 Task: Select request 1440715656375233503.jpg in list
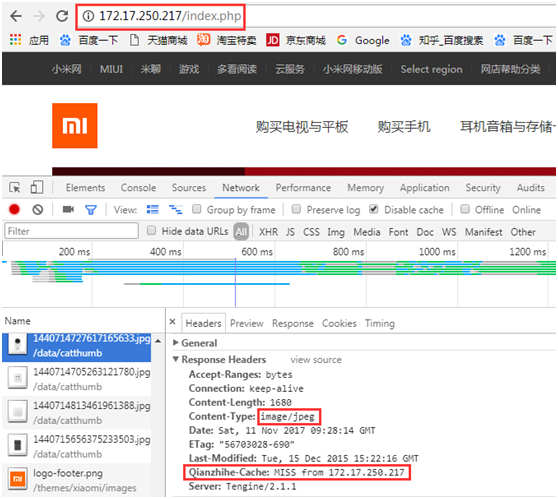coord(77,446)
